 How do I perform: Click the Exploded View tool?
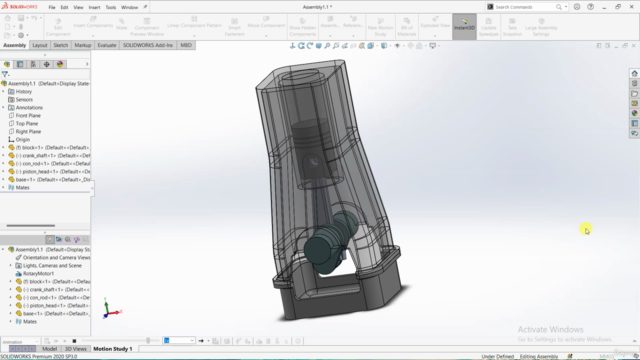435,22
